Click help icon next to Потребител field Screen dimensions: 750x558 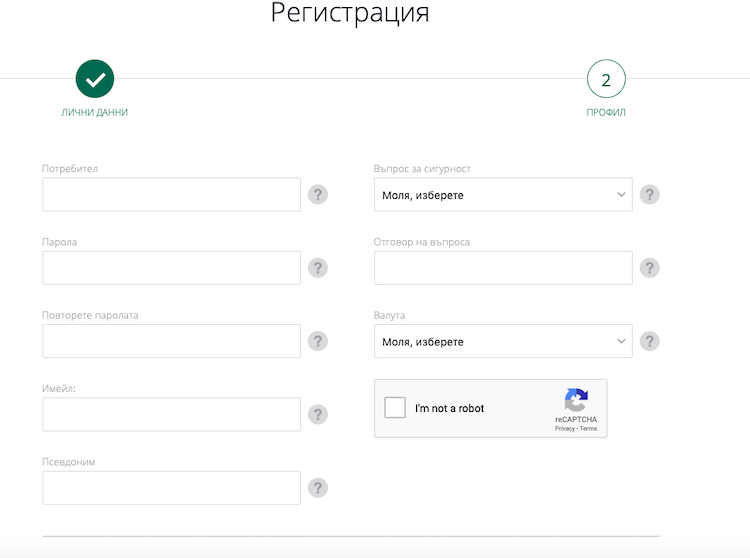318,195
